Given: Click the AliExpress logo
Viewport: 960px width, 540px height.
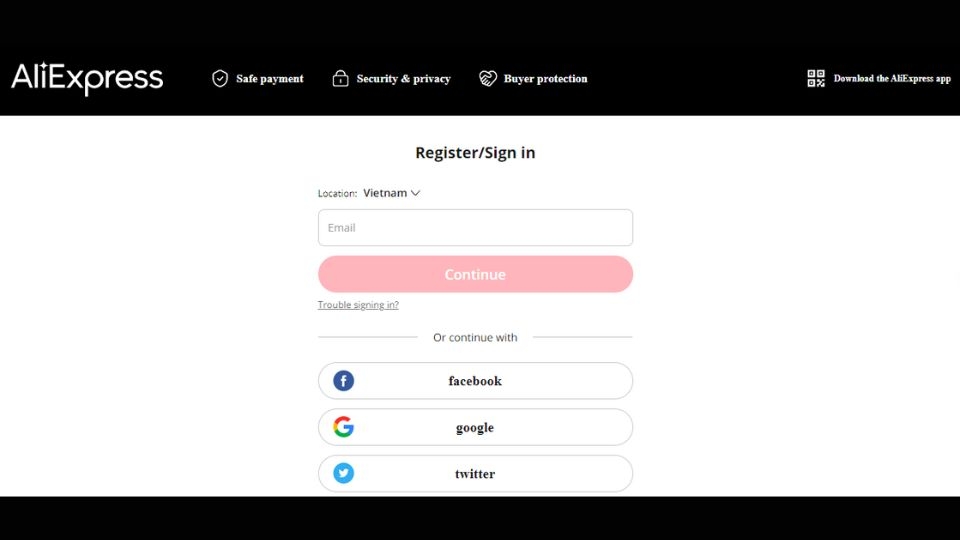Looking at the screenshot, I should tap(87, 78).
